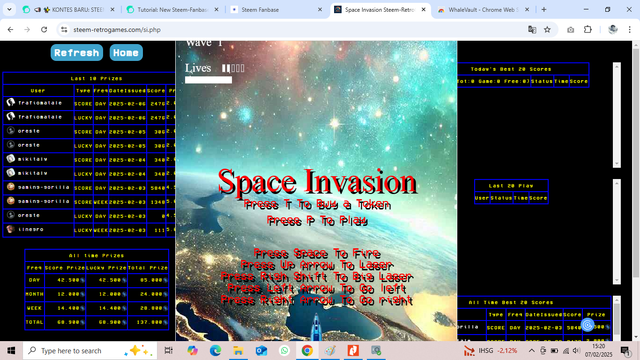The image size is (640, 360).
Task: Open File Explorer from the taskbar
Action: tap(238, 351)
